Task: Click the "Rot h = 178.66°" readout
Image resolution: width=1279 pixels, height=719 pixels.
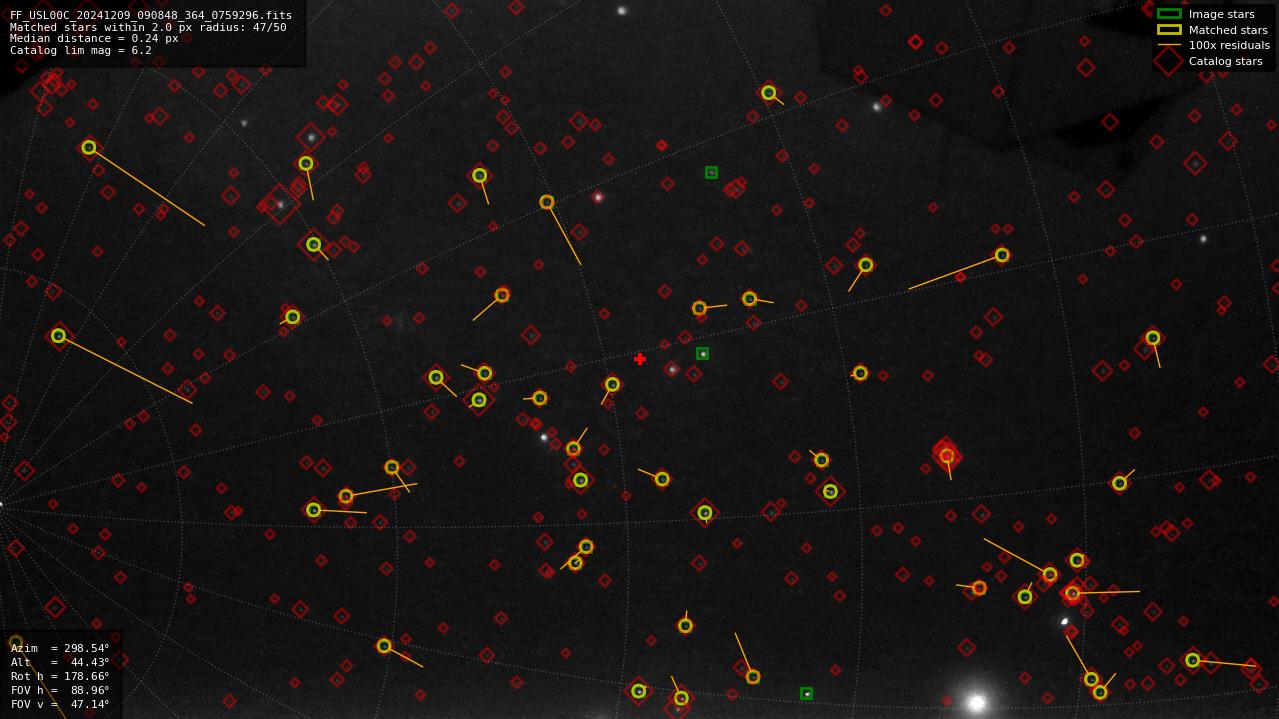Action: [x=60, y=676]
